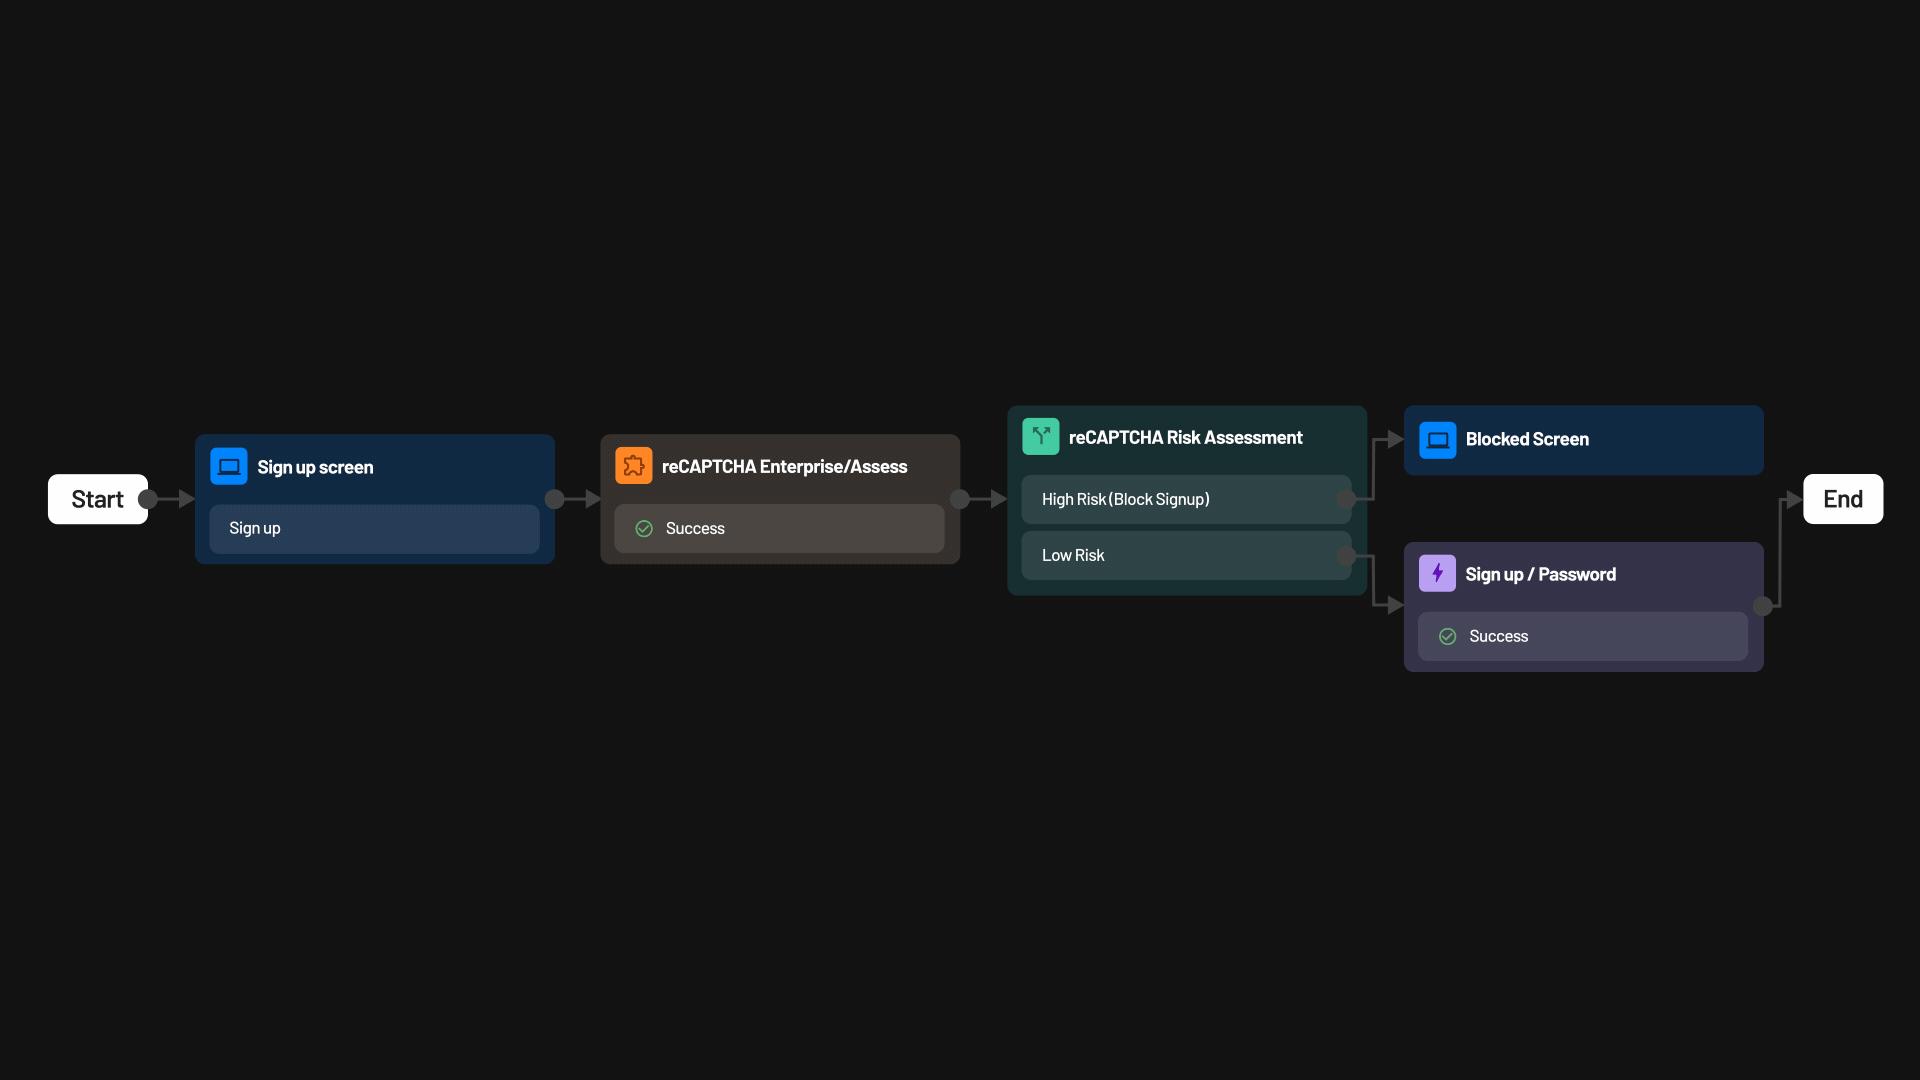The width and height of the screenshot is (1920, 1080).
Task: Click the laptop icon on the Blocked Screen node
Action: pos(1439,439)
